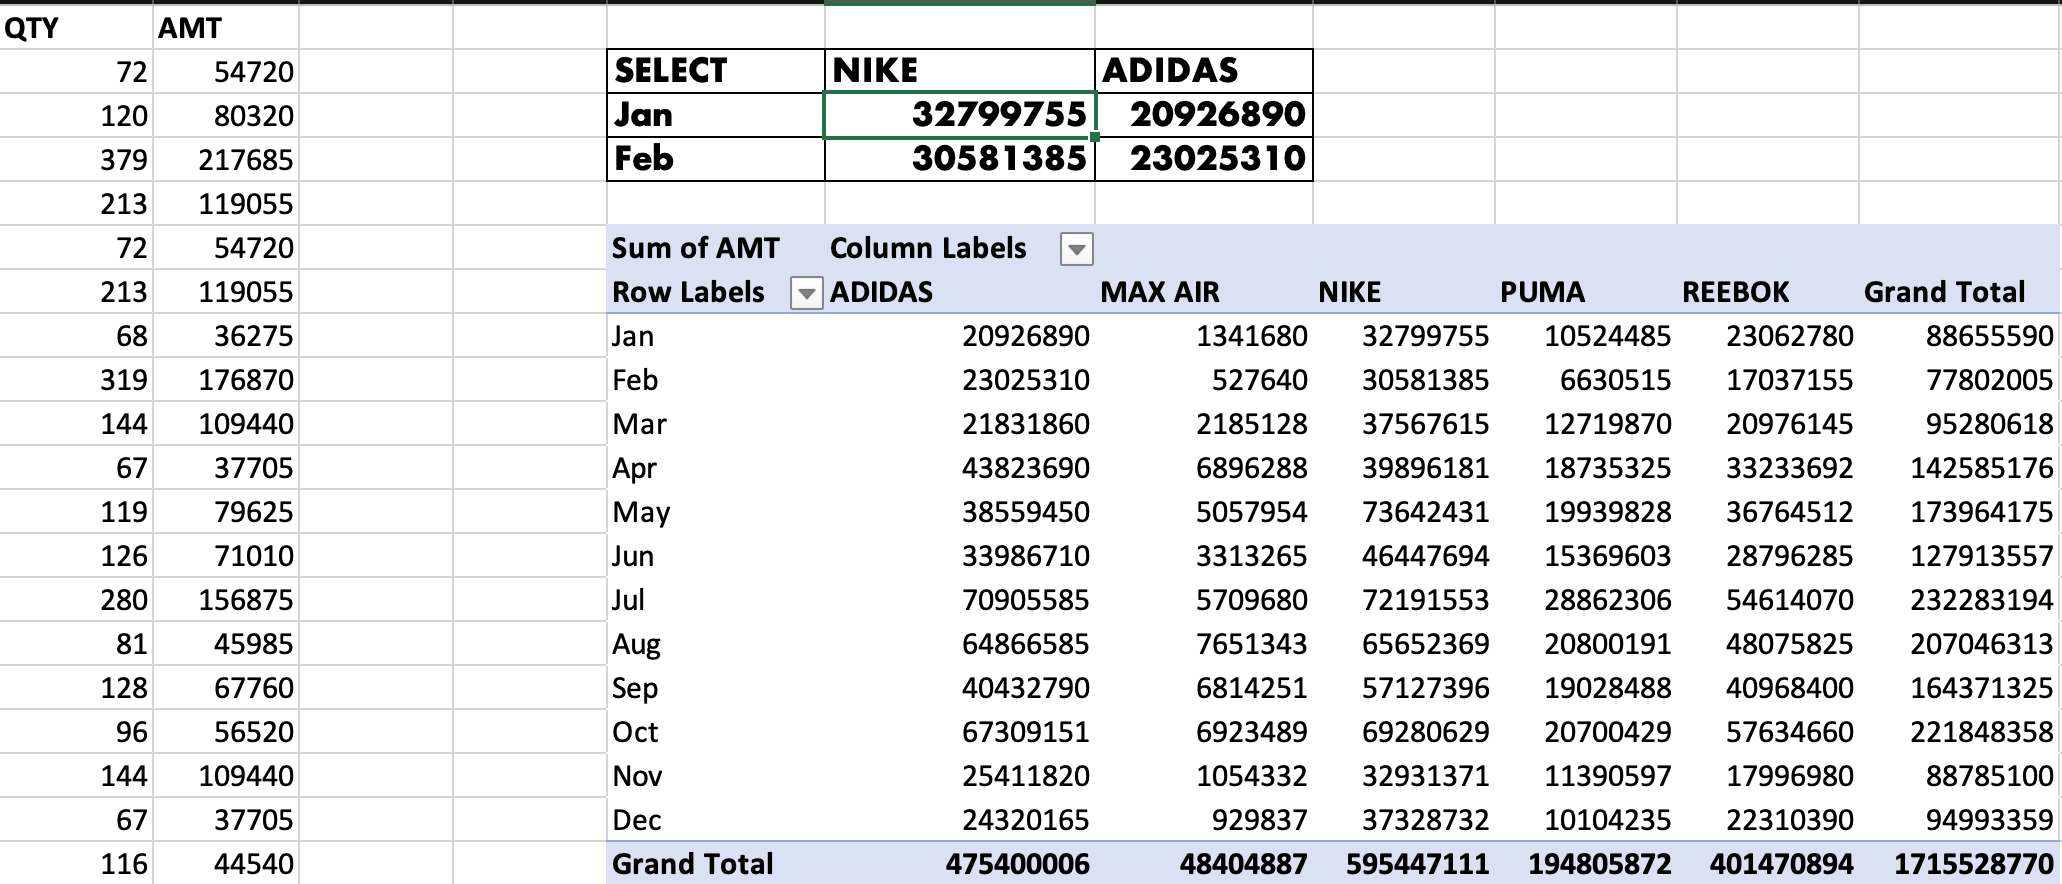Click the Jul ADIDAS value 70905585
This screenshot has width=2062, height=884.
pyautogui.click(x=960, y=600)
